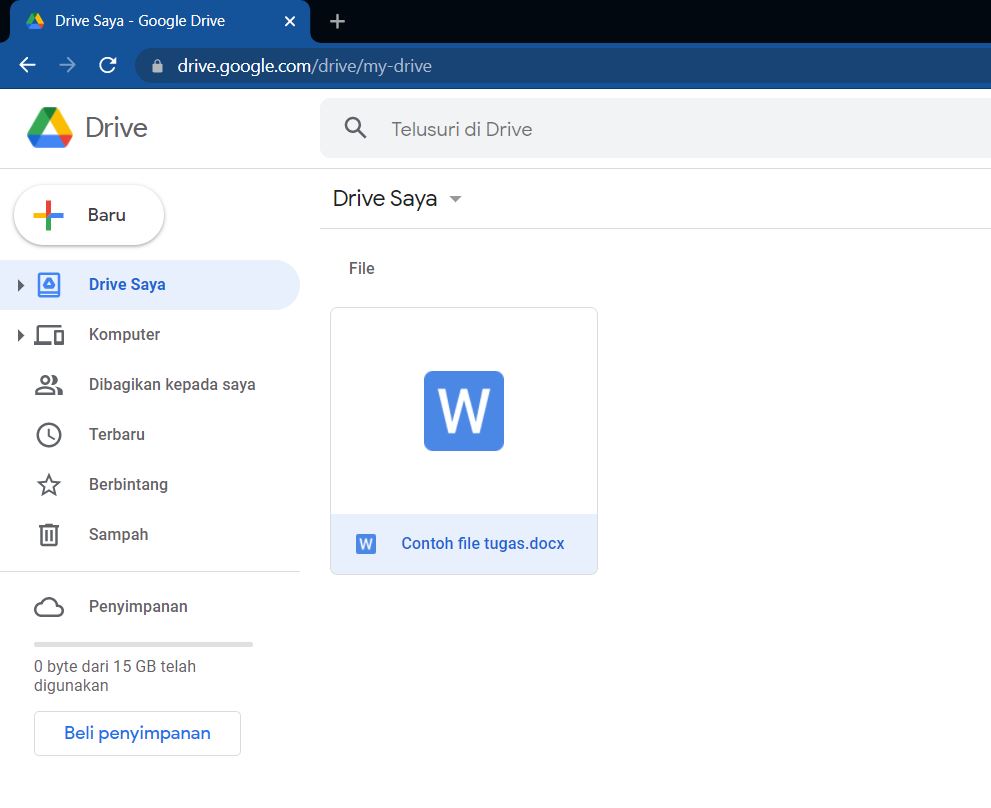Image resolution: width=991 pixels, height=808 pixels.
Task: Click the Google Drive logo
Action: pyautogui.click(x=49, y=128)
